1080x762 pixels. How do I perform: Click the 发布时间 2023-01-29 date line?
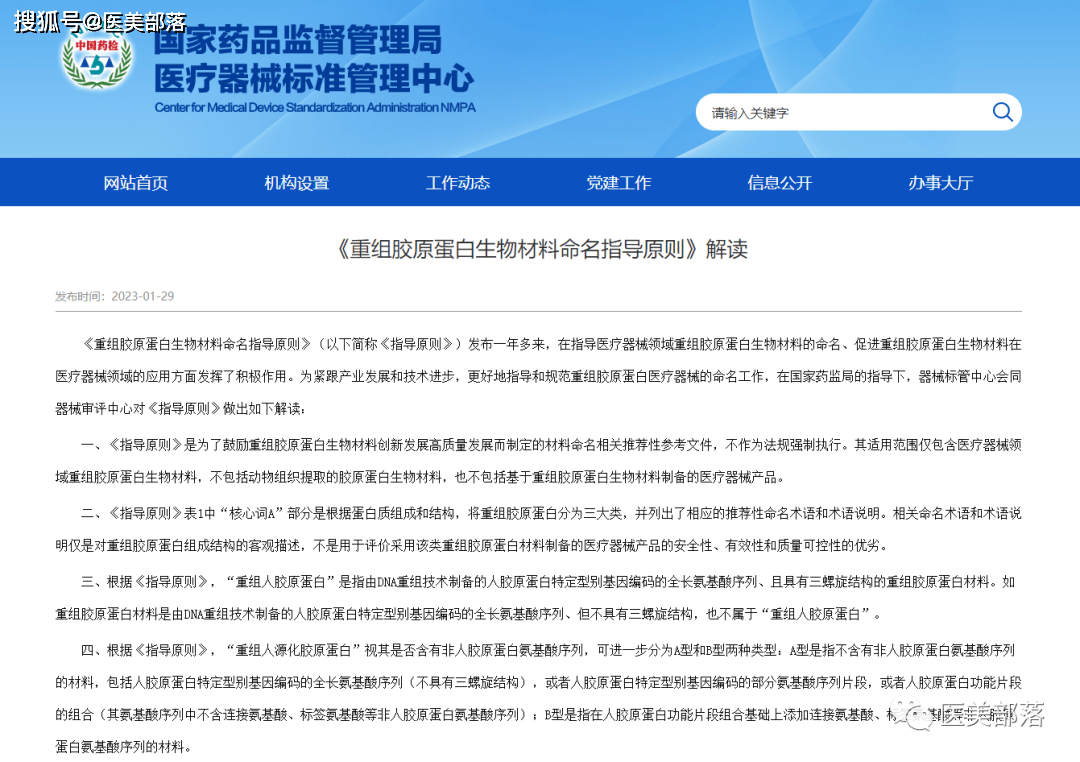115,296
